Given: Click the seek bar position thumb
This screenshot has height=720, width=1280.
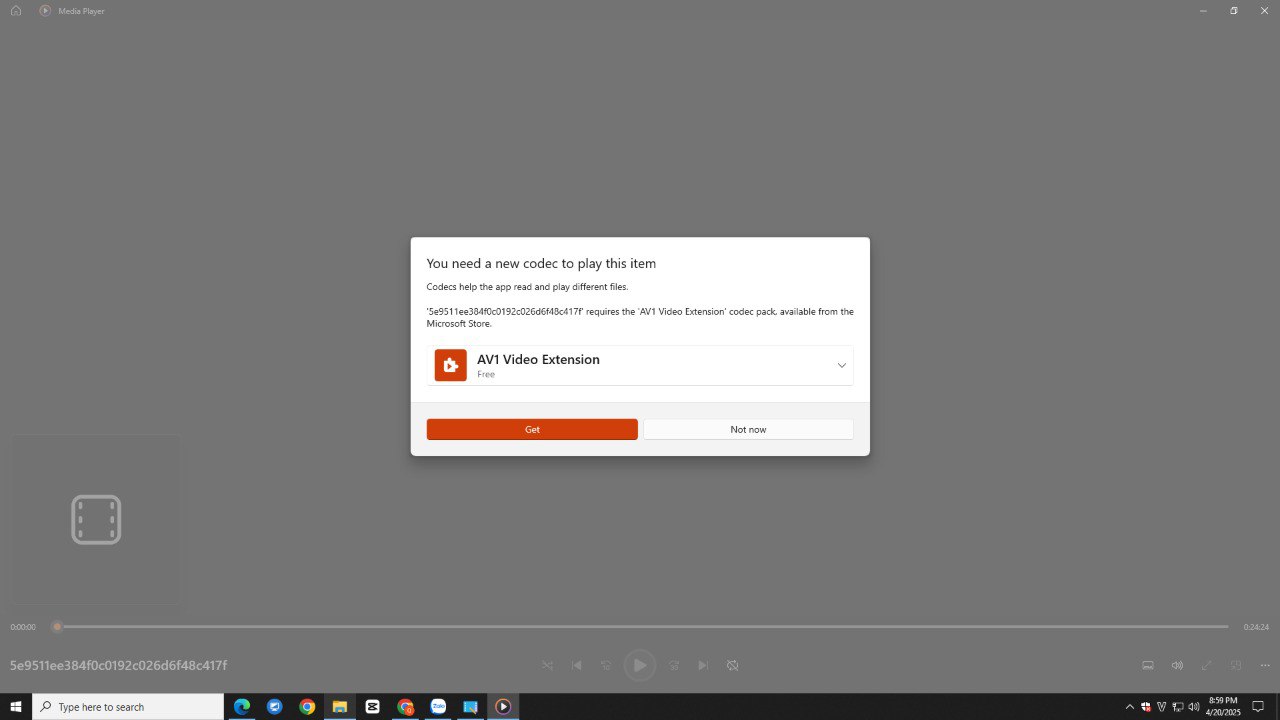Looking at the screenshot, I should tap(57, 626).
